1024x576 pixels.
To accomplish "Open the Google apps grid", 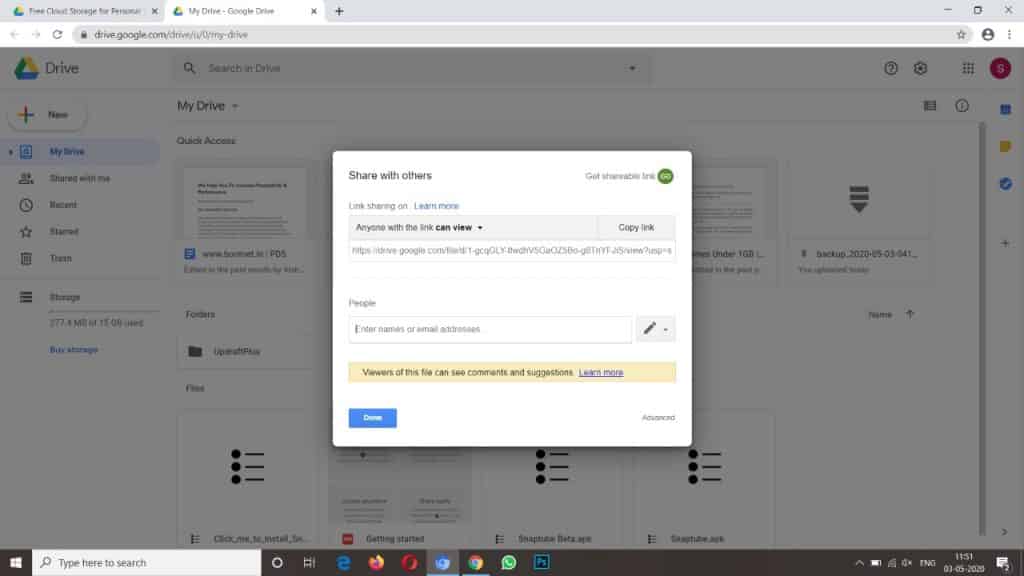I will click(x=967, y=69).
